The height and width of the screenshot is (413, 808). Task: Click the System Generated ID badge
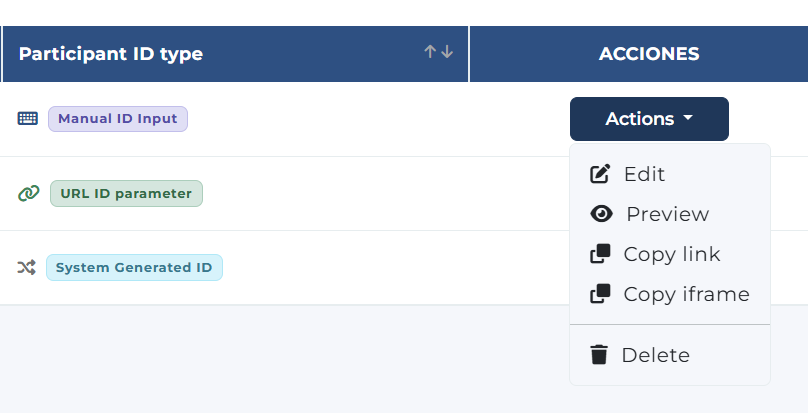pyautogui.click(x=134, y=267)
